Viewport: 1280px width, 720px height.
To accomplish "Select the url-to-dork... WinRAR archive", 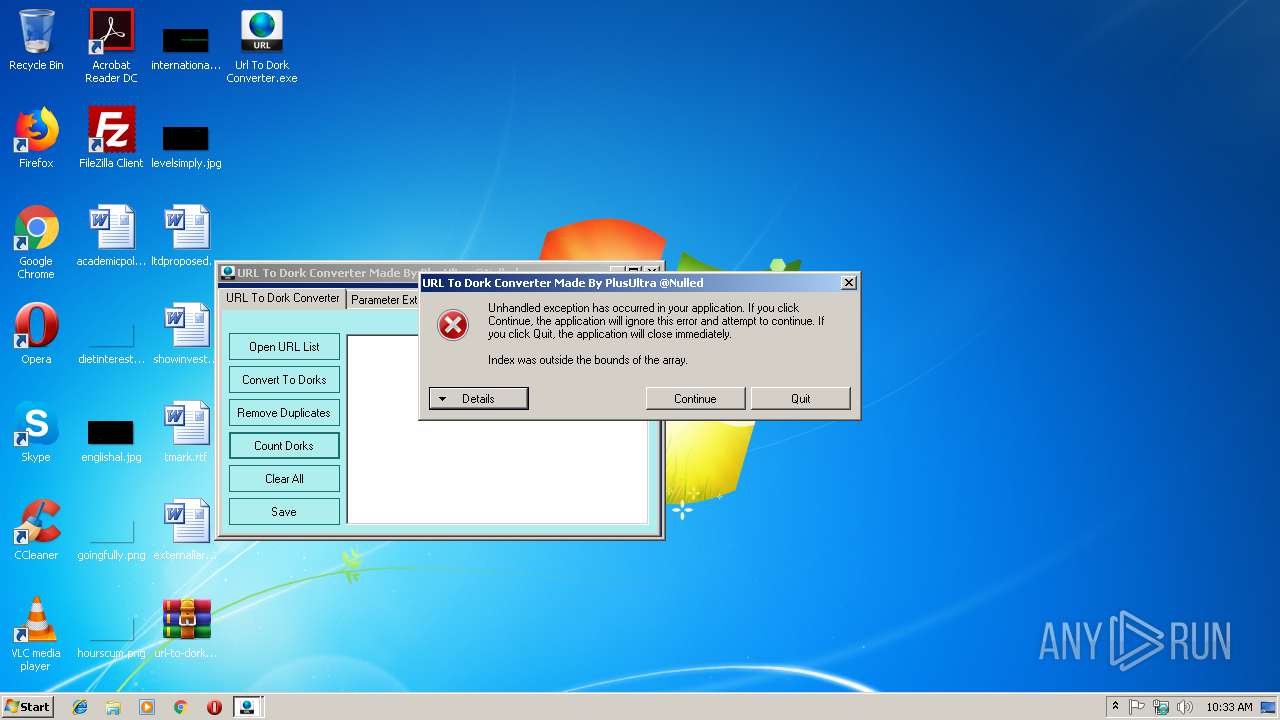I will pyautogui.click(x=186, y=628).
